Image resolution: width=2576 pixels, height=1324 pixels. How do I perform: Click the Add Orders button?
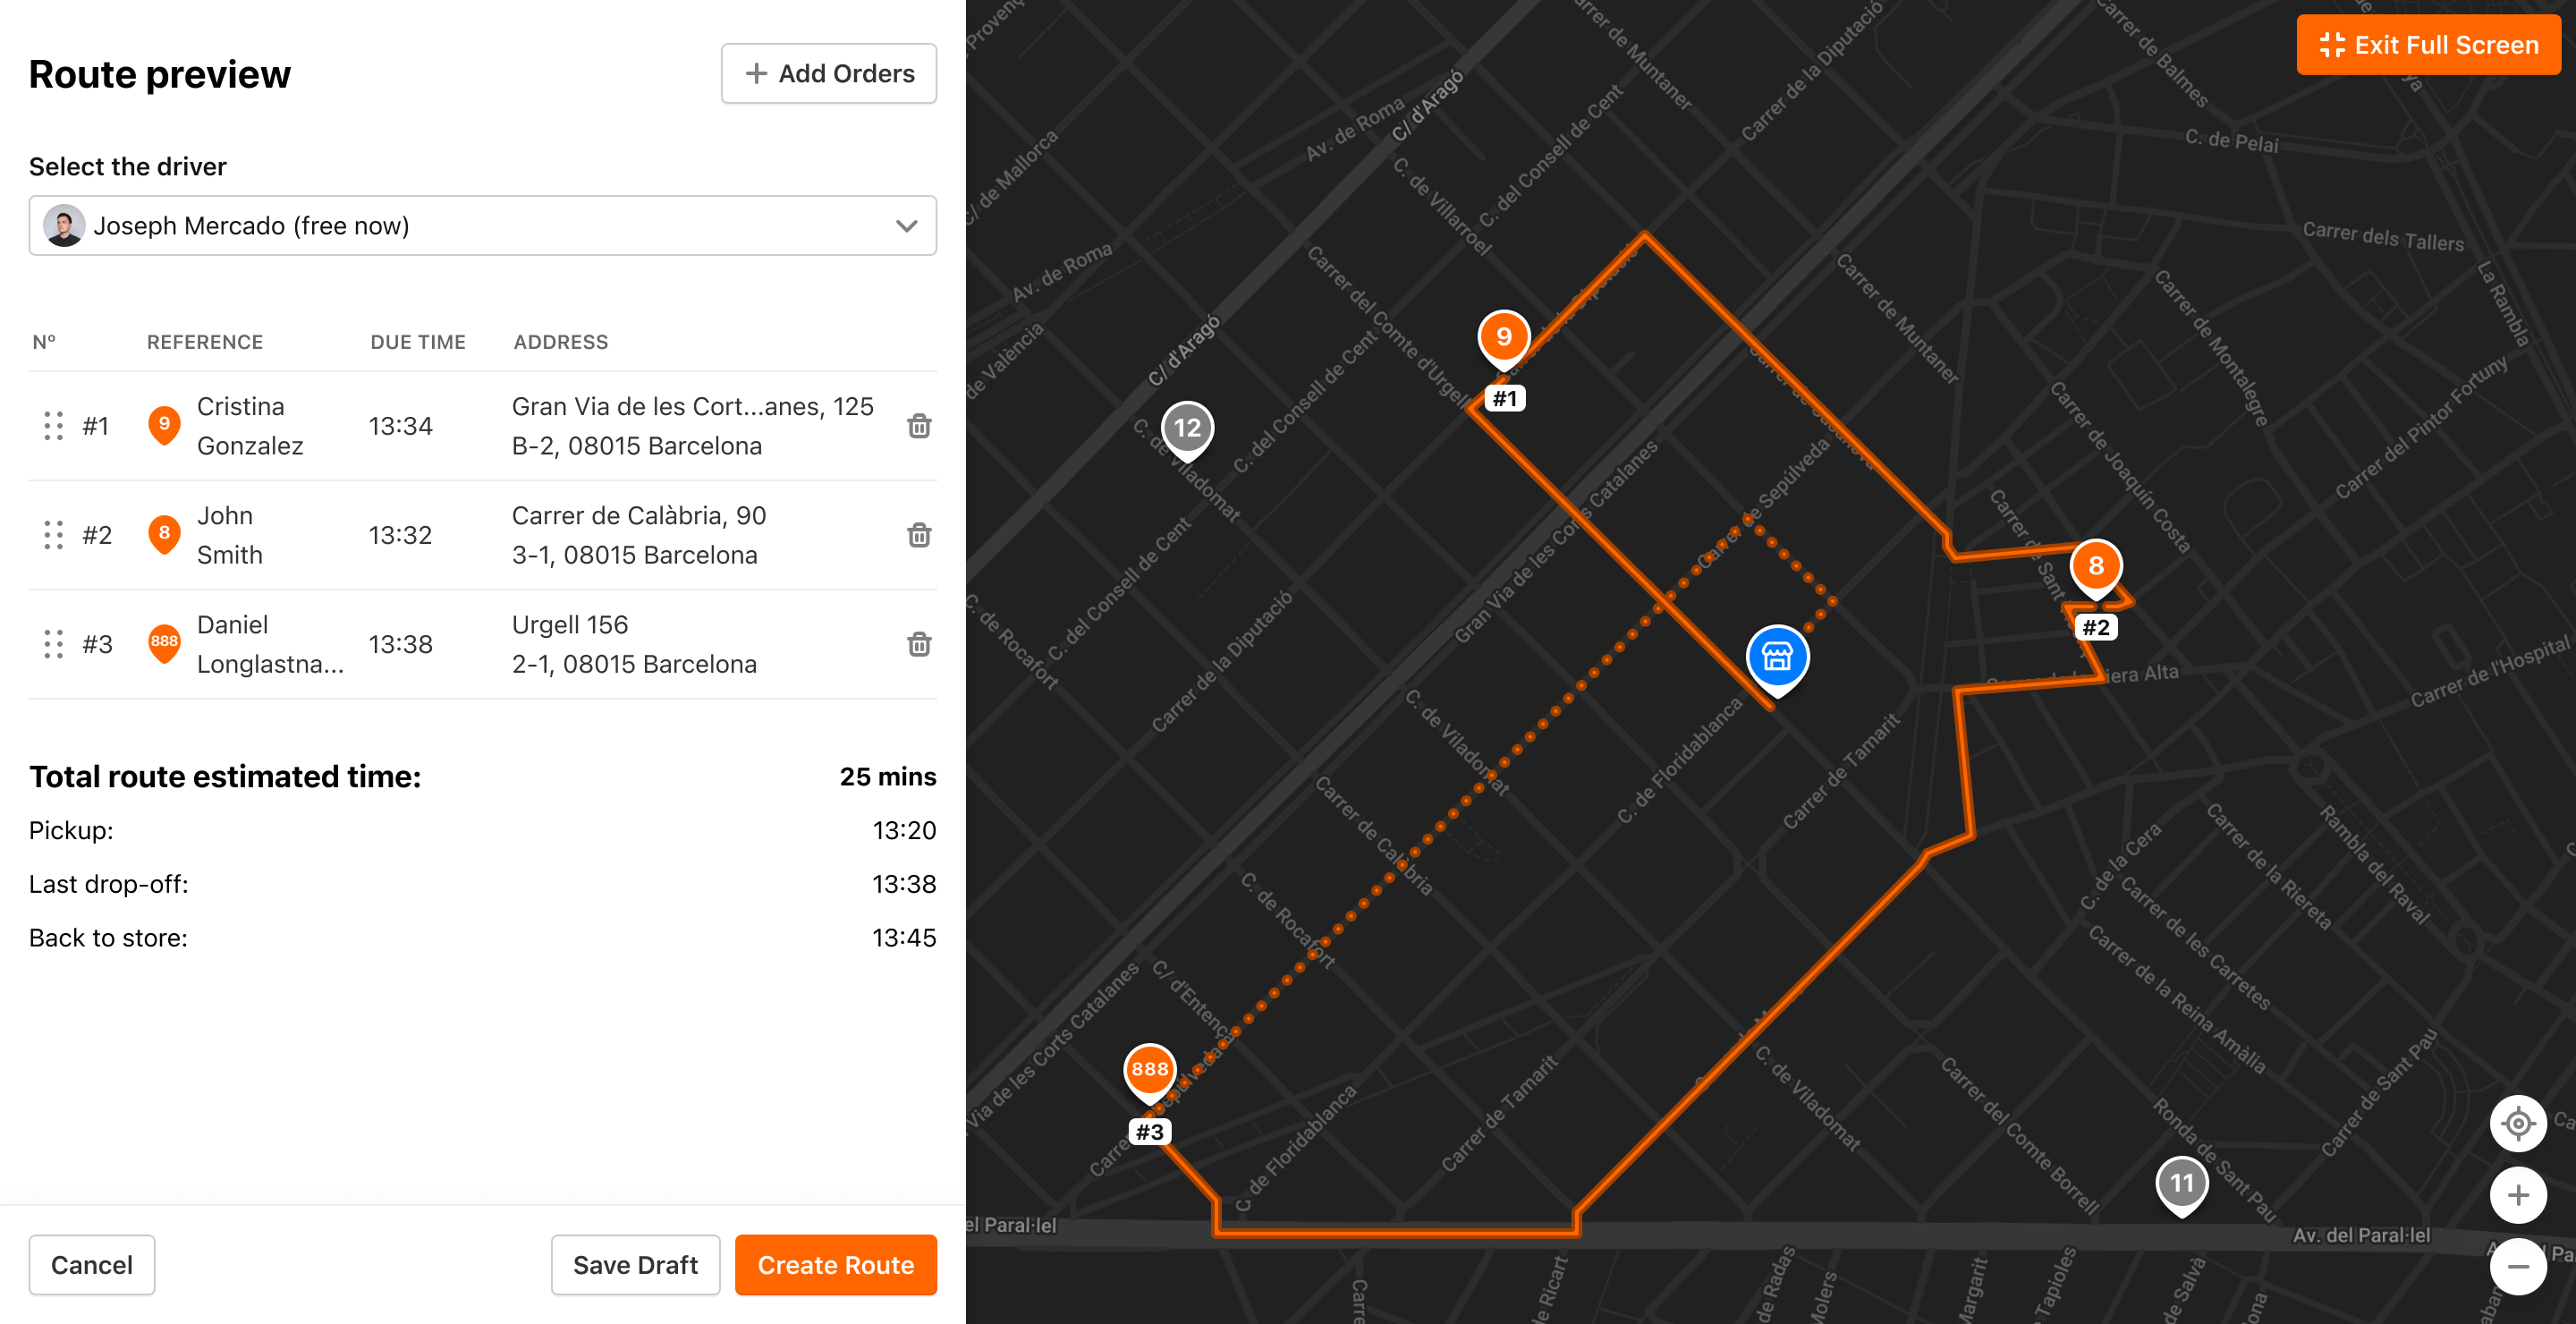click(x=828, y=73)
